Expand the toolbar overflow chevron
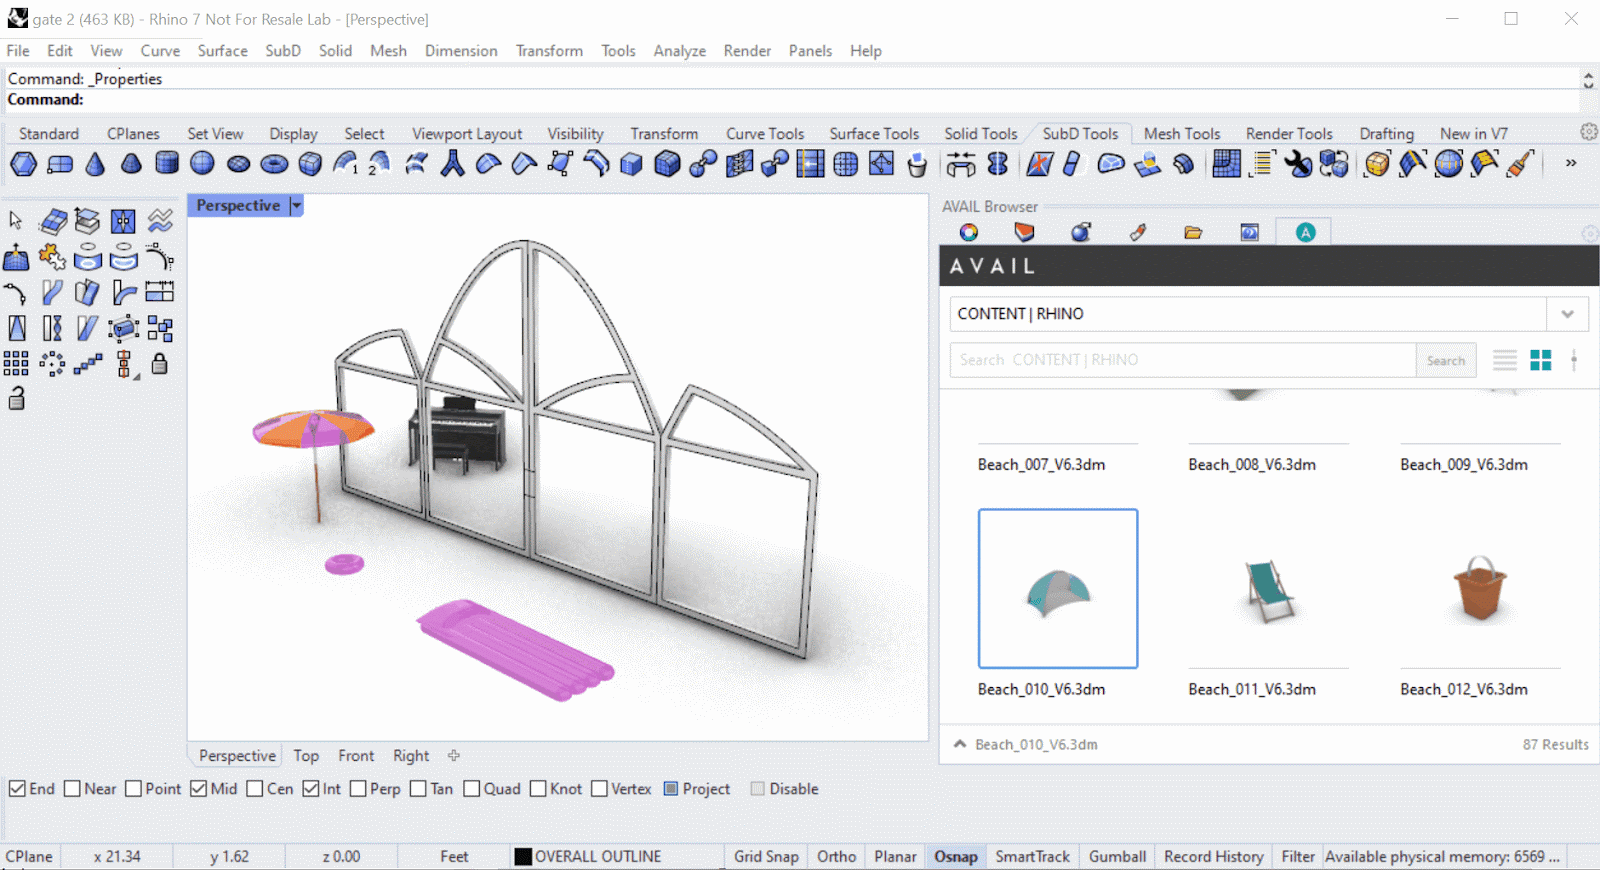The width and height of the screenshot is (1600, 870). click(x=1570, y=163)
